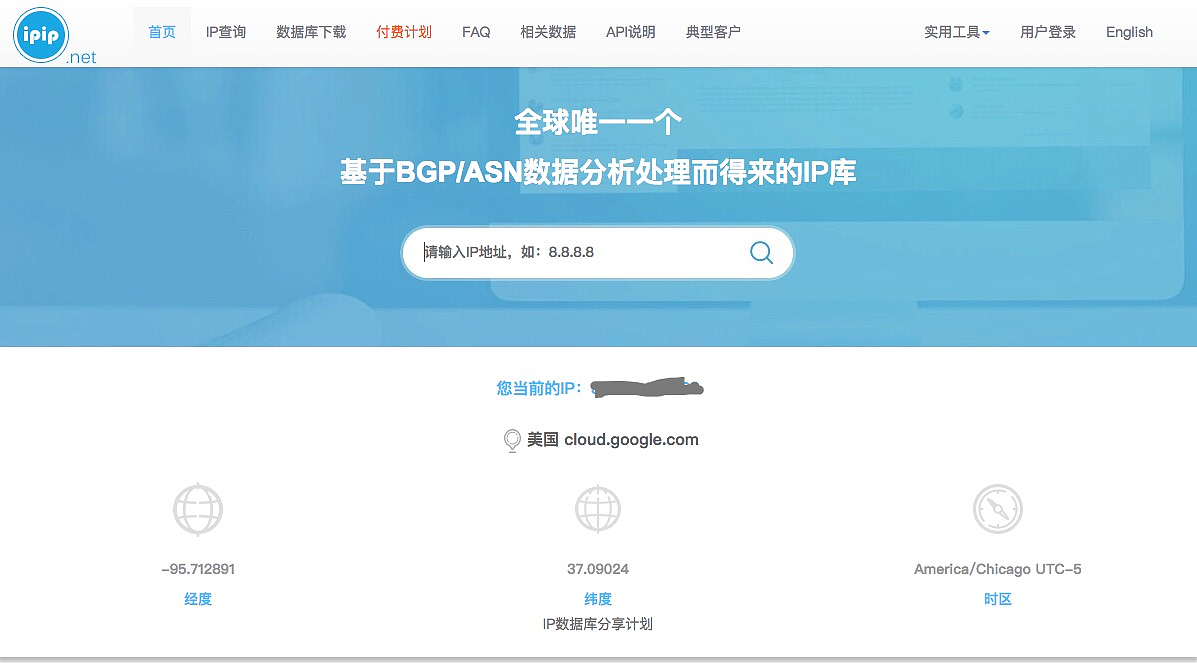Select 付费计划 in the navigation bar

point(404,32)
